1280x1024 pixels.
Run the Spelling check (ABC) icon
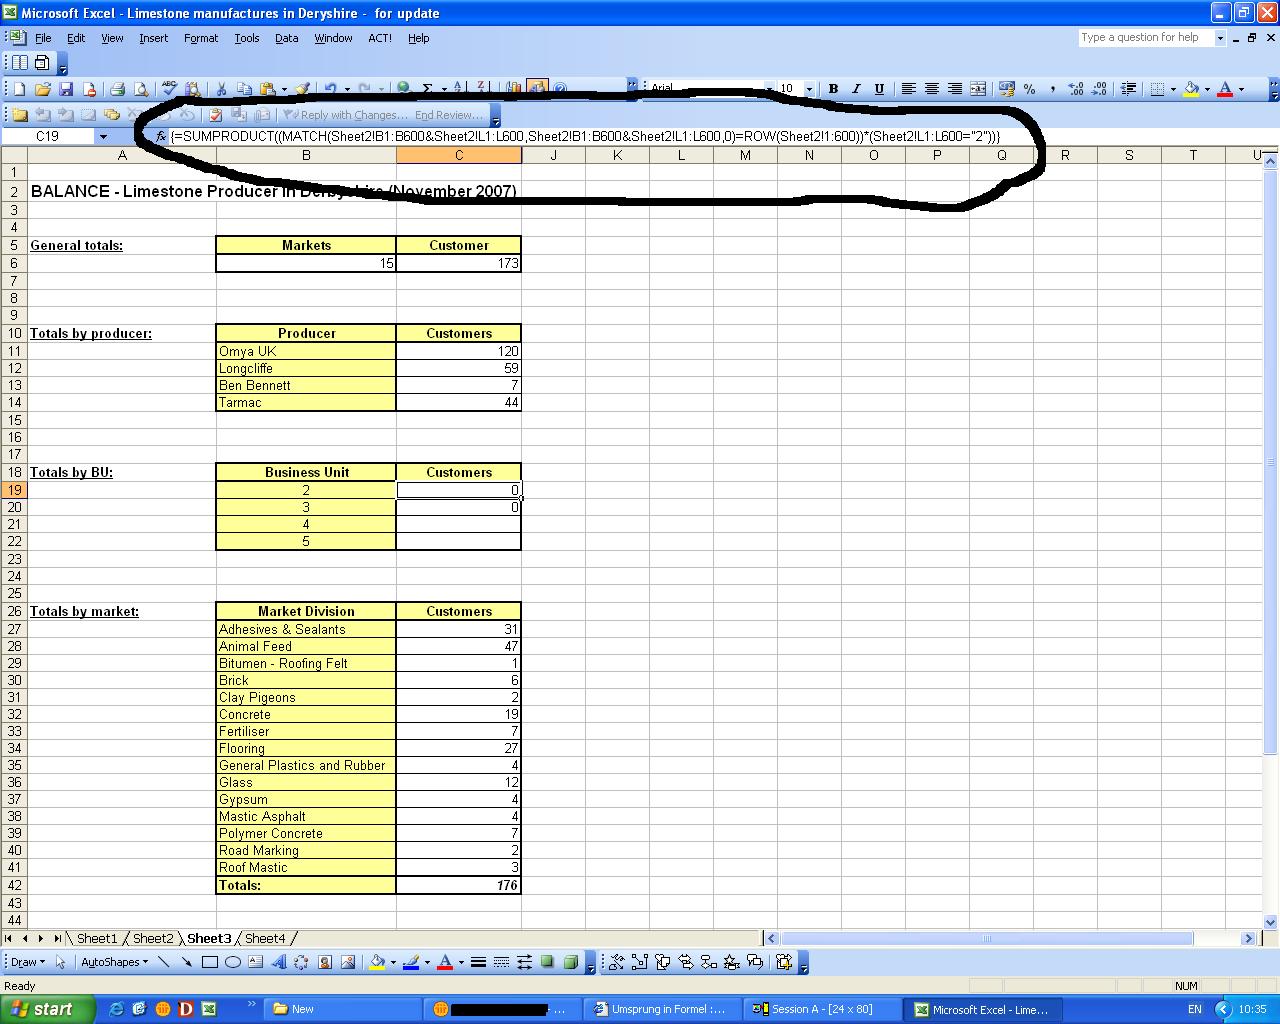170,89
